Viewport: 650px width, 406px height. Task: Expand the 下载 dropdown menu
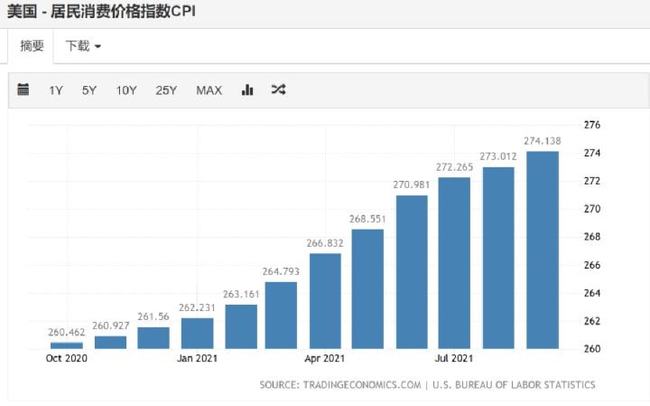(83, 46)
